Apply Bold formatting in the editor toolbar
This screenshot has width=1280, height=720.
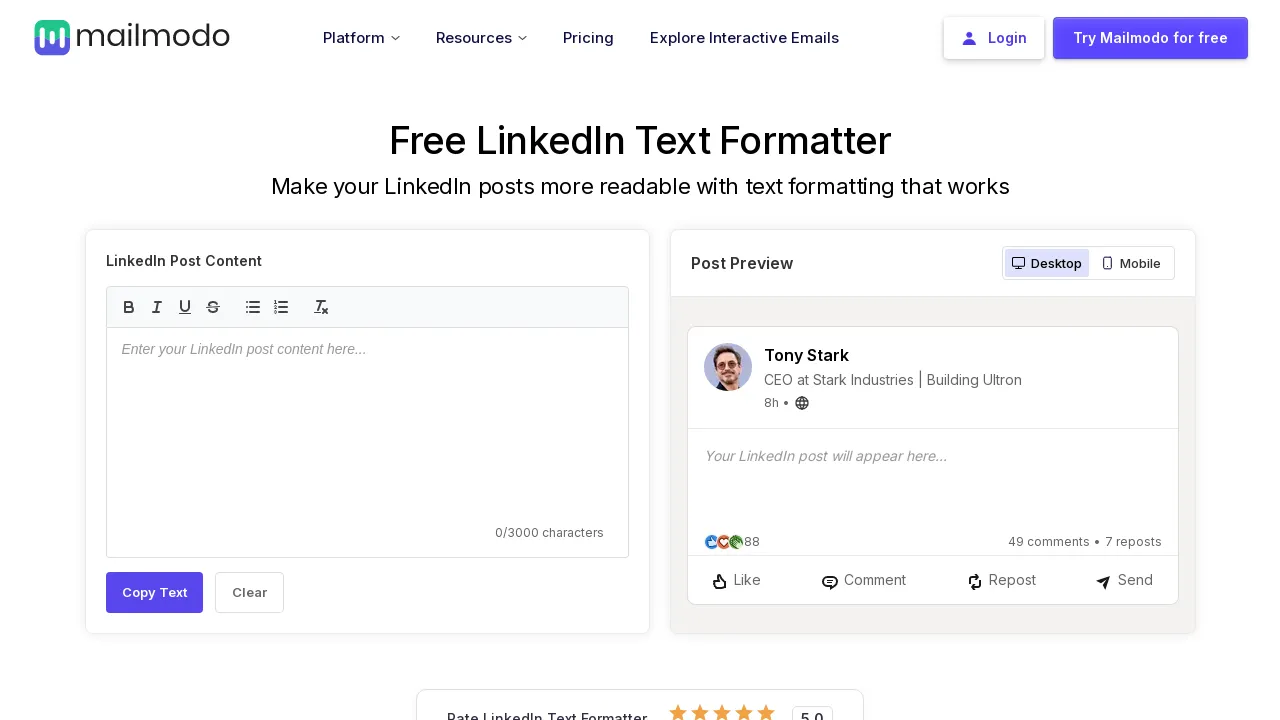pos(128,307)
